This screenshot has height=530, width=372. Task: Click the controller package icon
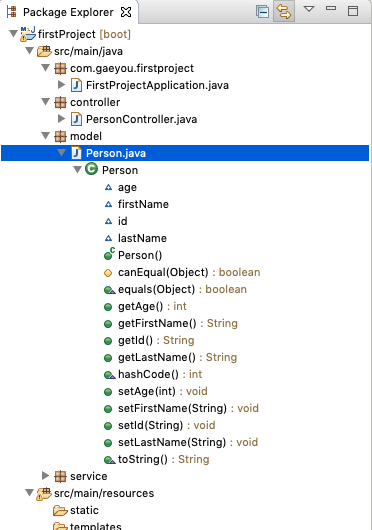coord(60,102)
